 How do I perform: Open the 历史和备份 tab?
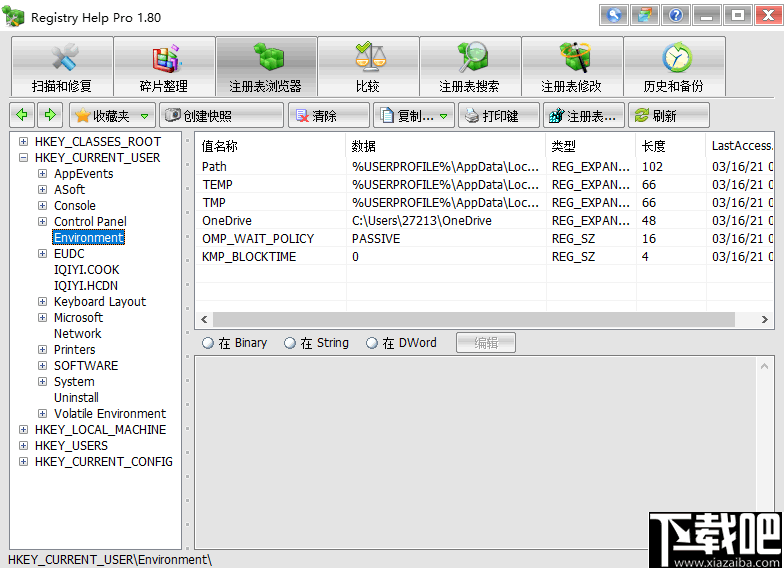pos(674,66)
